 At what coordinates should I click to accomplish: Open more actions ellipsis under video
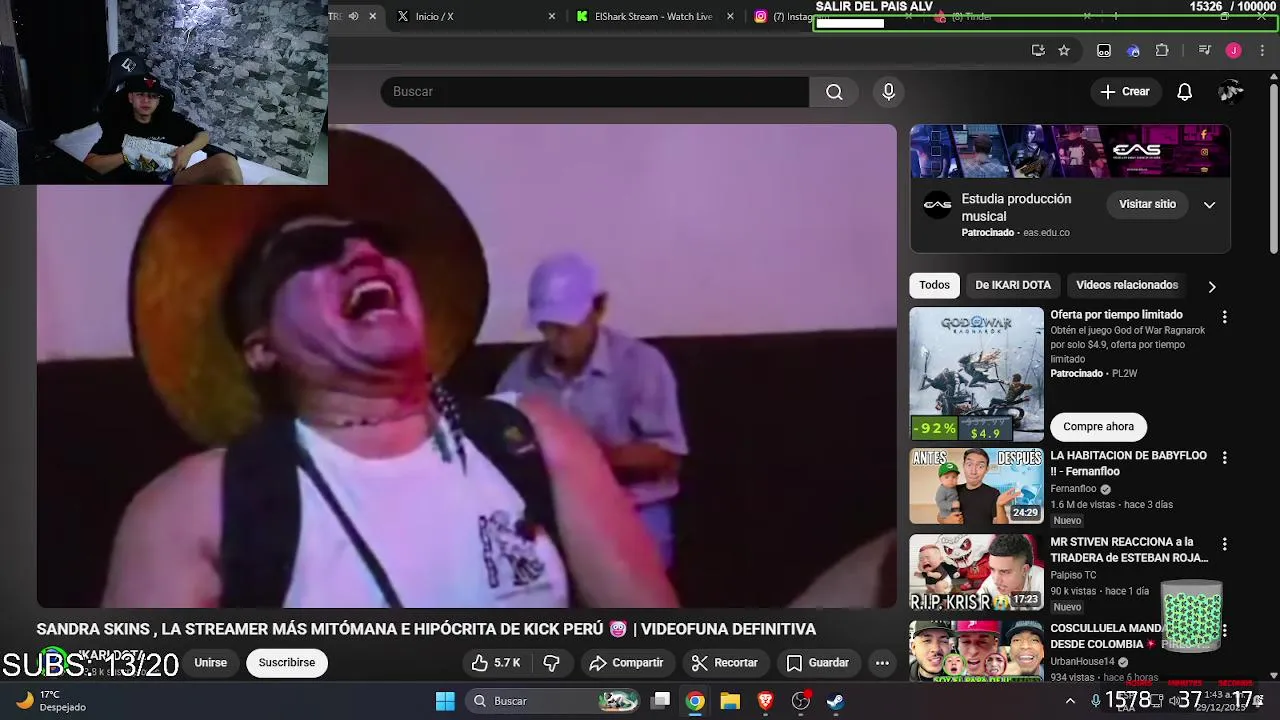[x=882, y=662]
